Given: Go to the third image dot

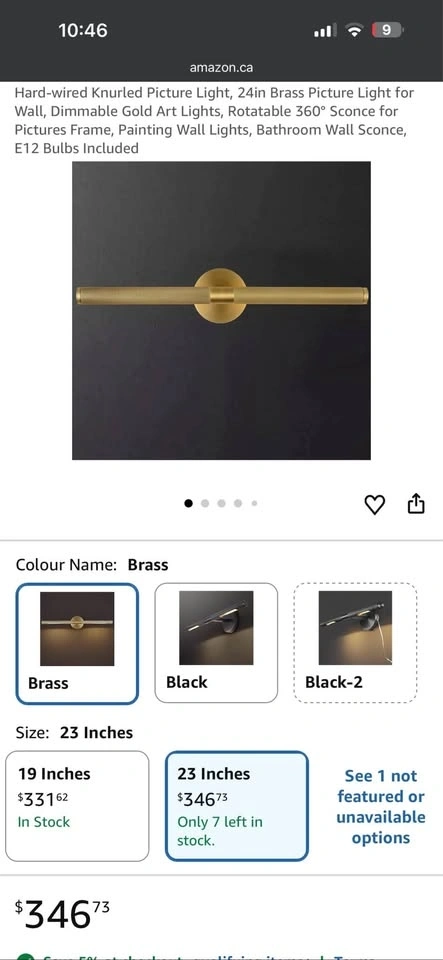Looking at the screenshot, I should (222, 503).
